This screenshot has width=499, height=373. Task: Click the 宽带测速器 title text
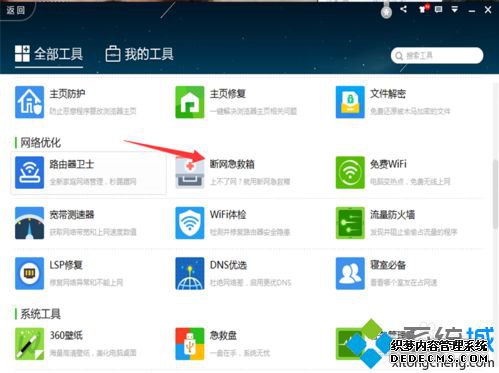coord(72,215)
